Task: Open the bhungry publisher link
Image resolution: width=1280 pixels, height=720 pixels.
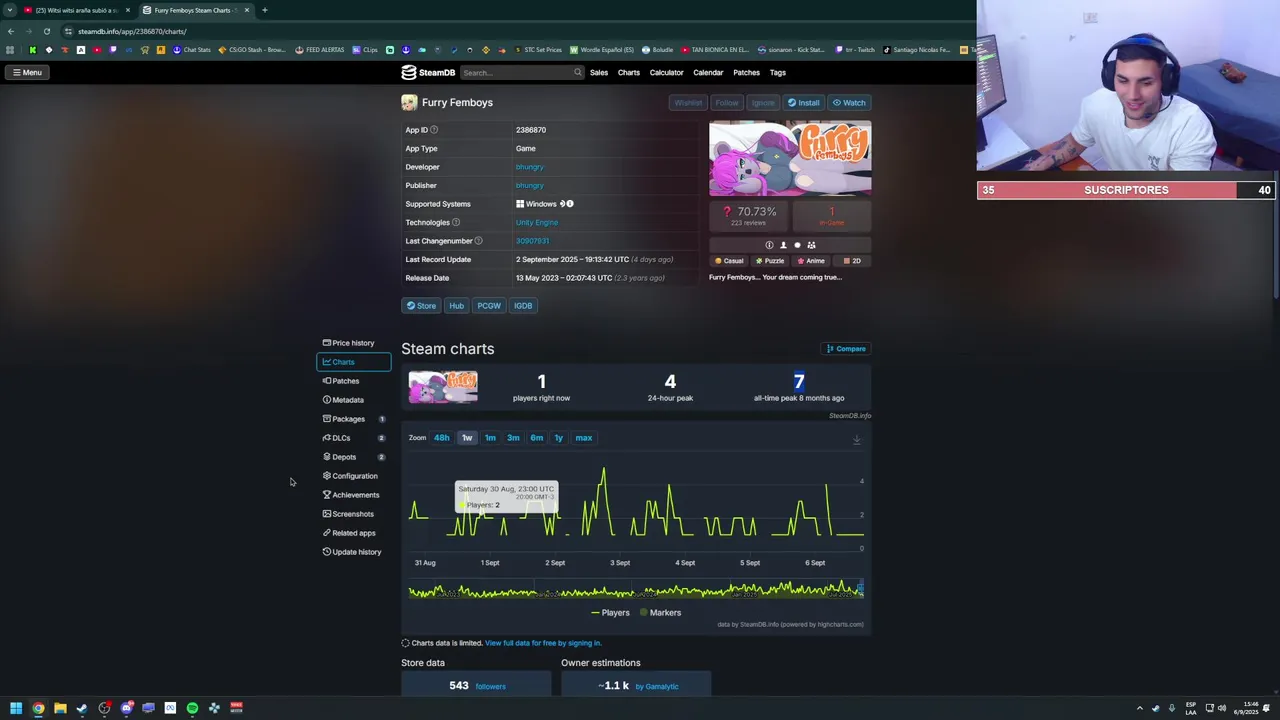Action: pyautogui.click(x=529, y=185)
